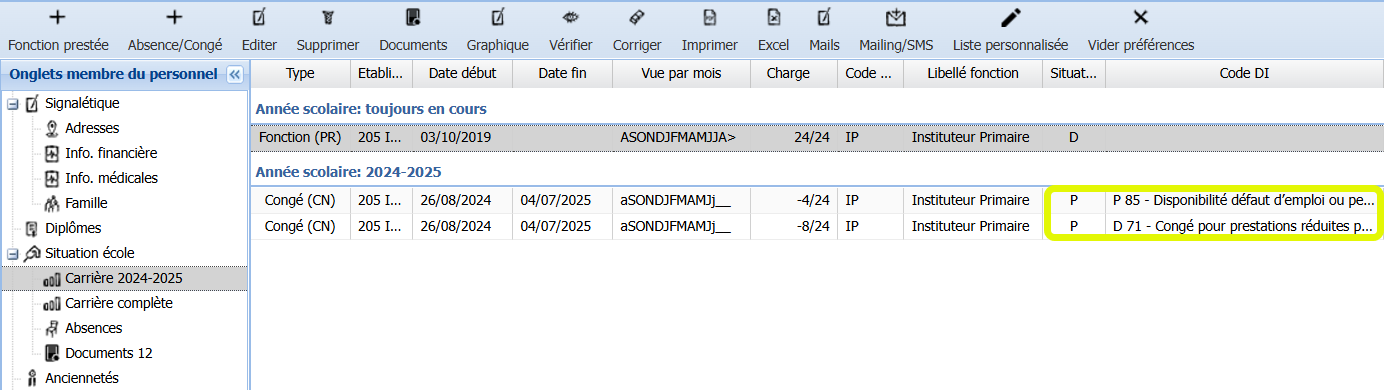Click the Fonction prestée plus icon
This screenshot has width=1384, height=390.
pyautogui.click(x=57, y=17)
